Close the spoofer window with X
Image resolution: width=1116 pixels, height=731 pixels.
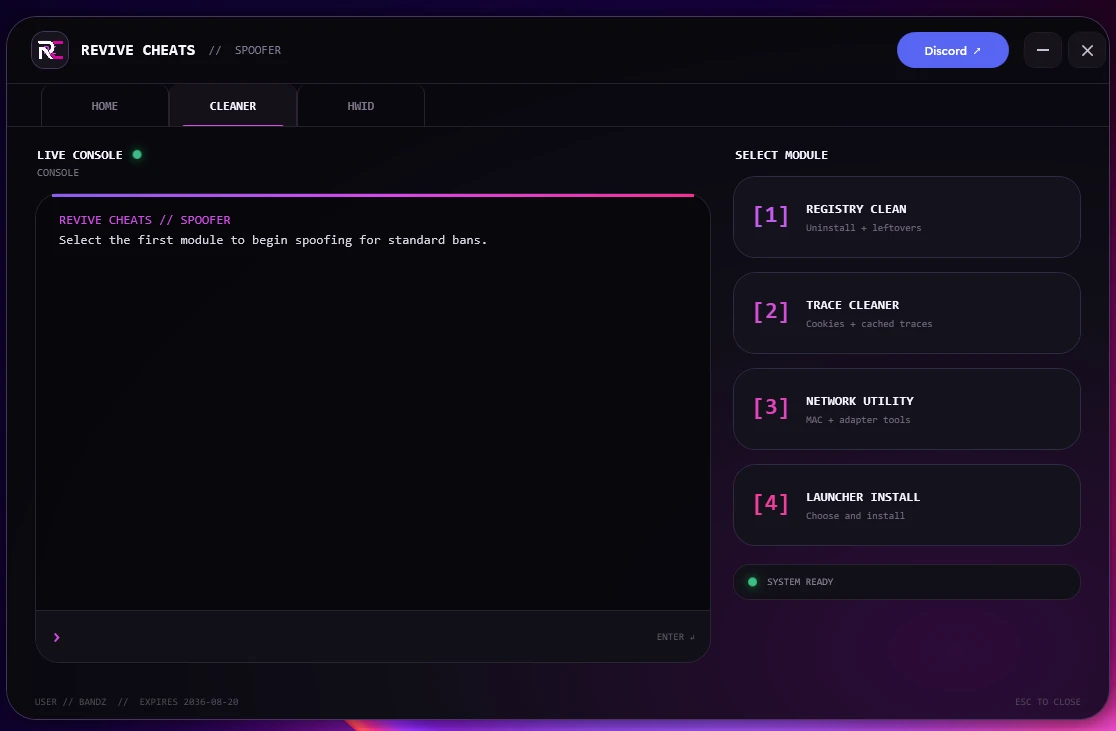(x=1087, y=51)
